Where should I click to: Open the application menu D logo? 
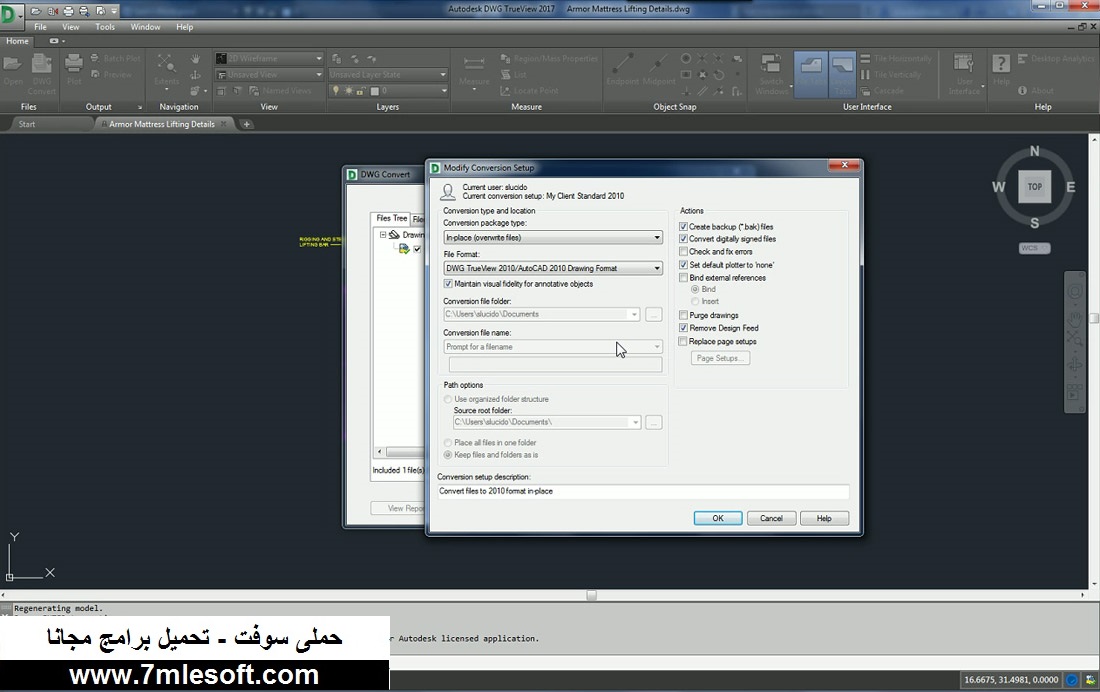coord(8,14)
